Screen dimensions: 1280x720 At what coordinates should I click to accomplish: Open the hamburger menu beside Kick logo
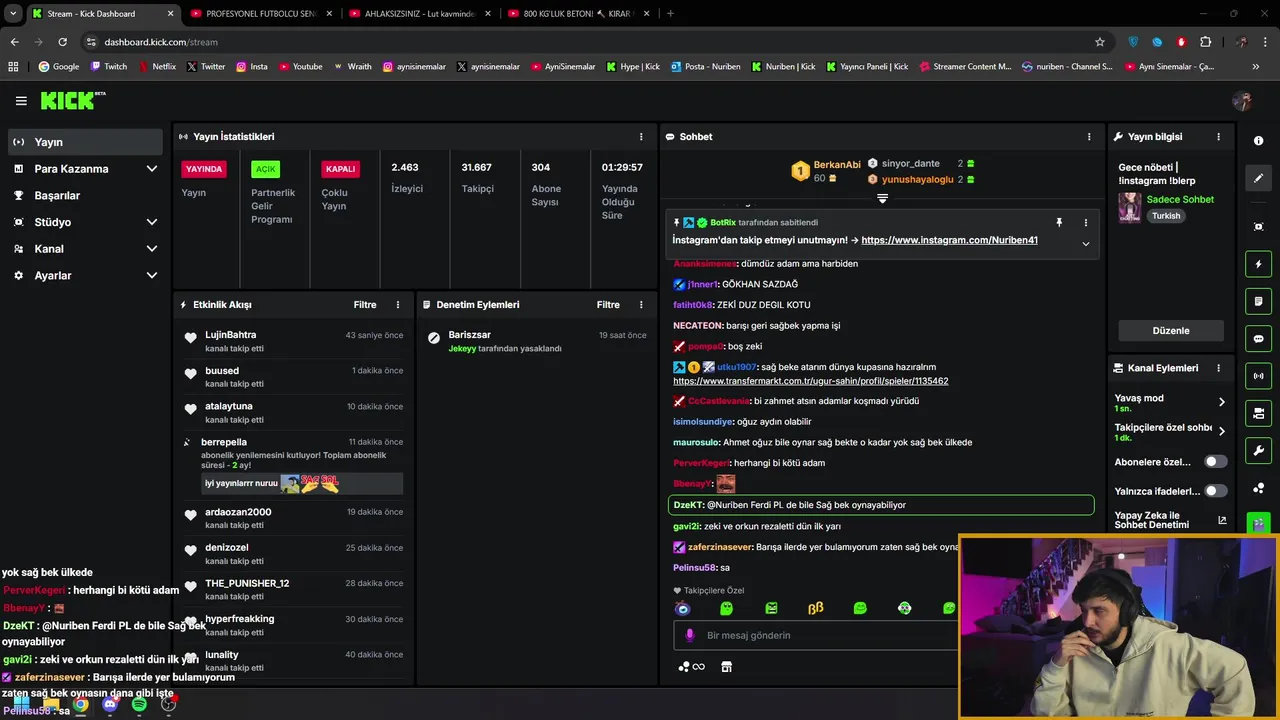21,101
